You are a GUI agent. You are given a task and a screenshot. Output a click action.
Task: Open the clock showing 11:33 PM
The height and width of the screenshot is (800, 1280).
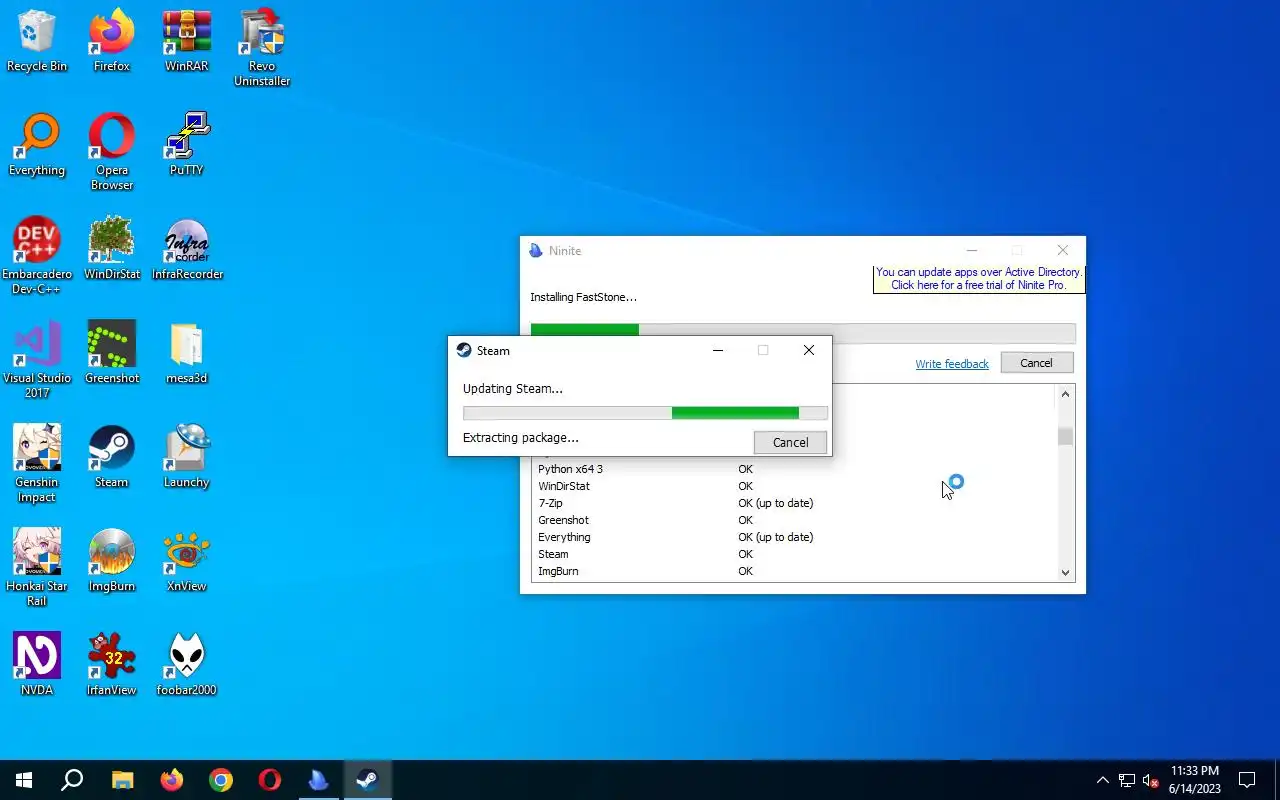tap(1194, 780)
